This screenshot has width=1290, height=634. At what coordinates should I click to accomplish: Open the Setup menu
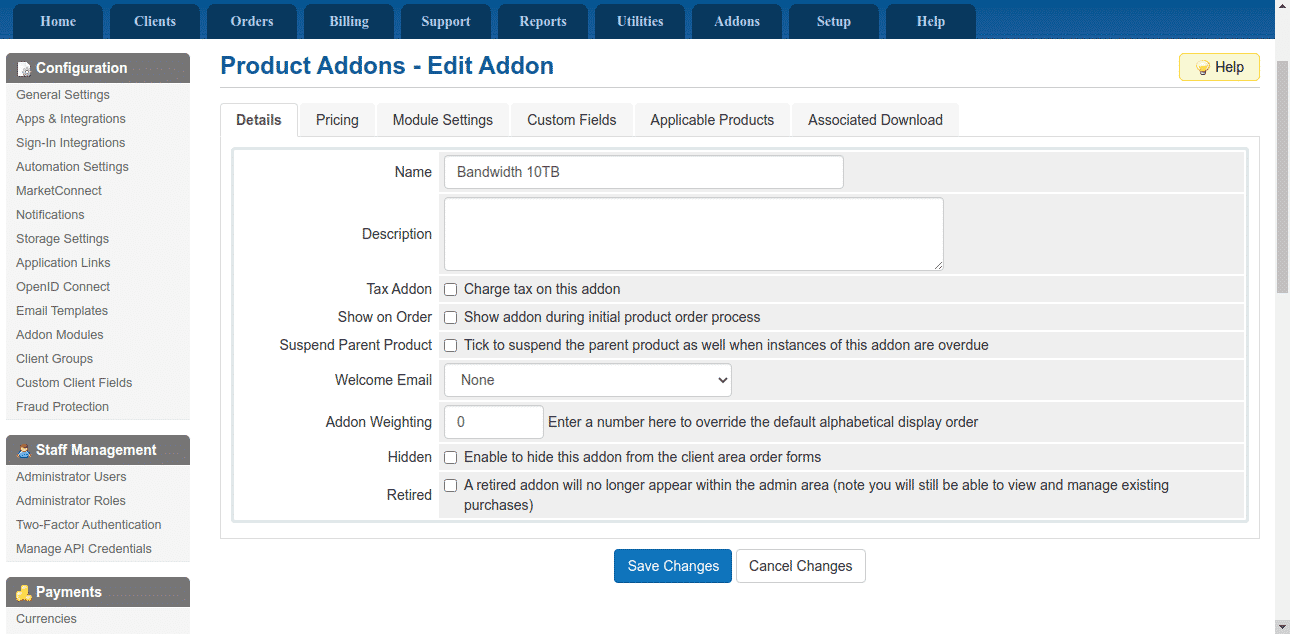tap(834, 22)
